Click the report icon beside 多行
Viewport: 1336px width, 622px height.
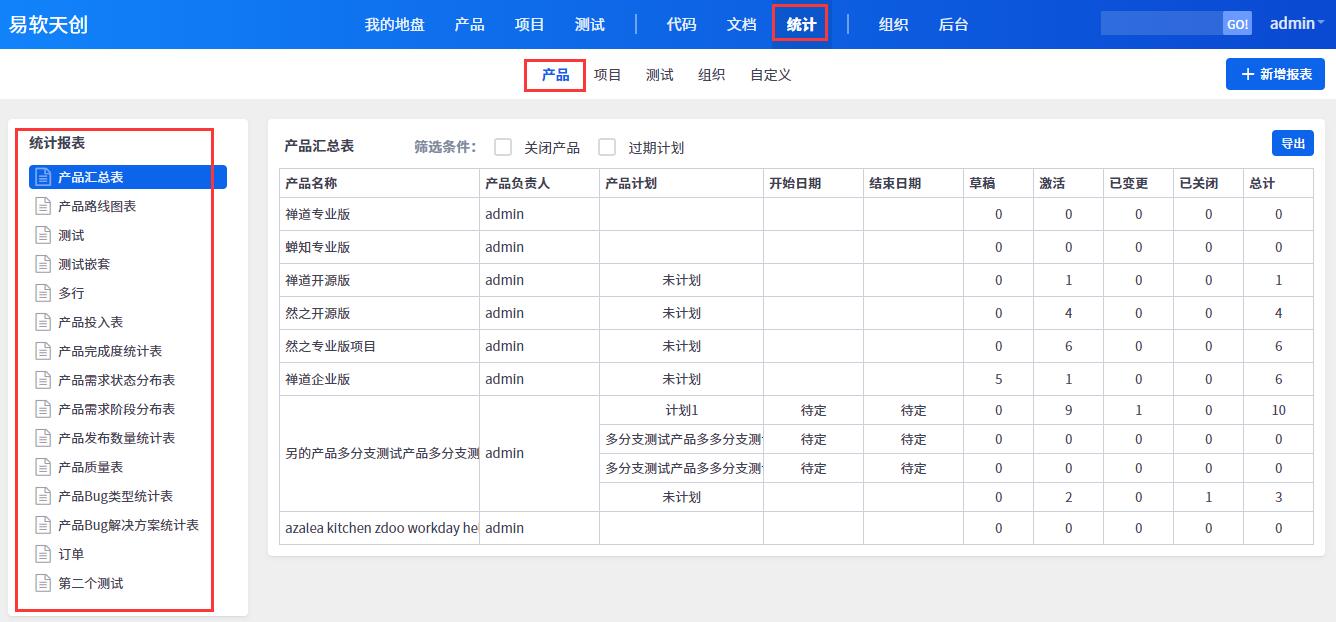[43, 293]
